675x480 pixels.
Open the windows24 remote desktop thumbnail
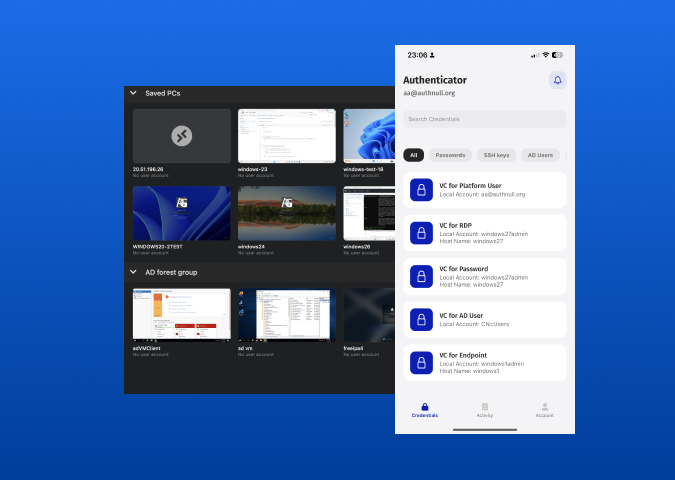tap(287, 212)
